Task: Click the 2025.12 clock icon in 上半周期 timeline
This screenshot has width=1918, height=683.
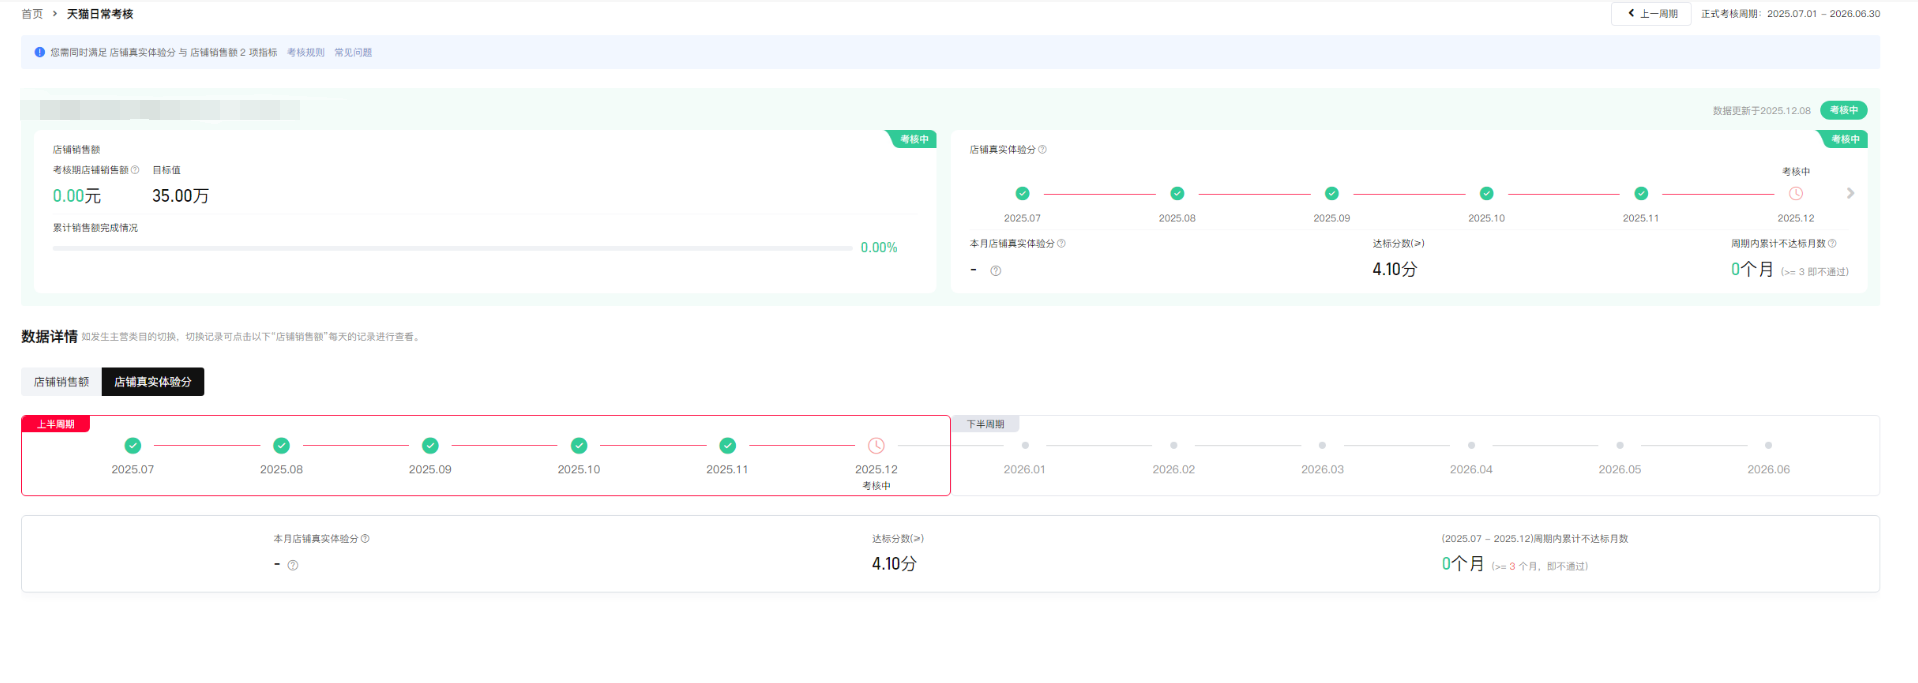Action: coord(876,446)
